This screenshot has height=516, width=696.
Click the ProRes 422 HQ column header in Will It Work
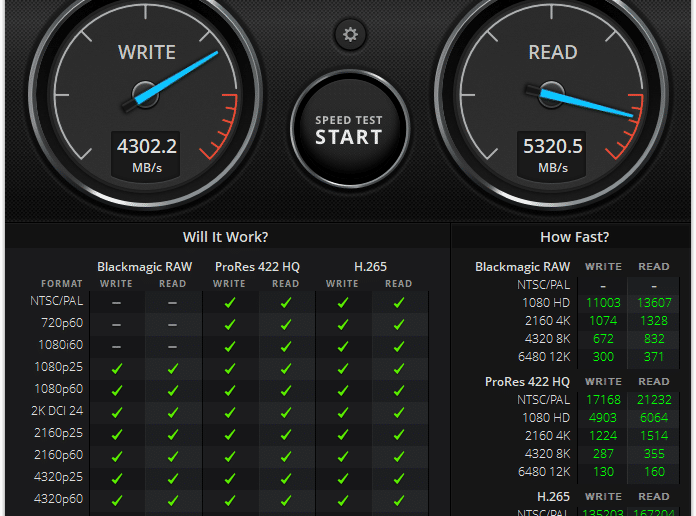257,266
